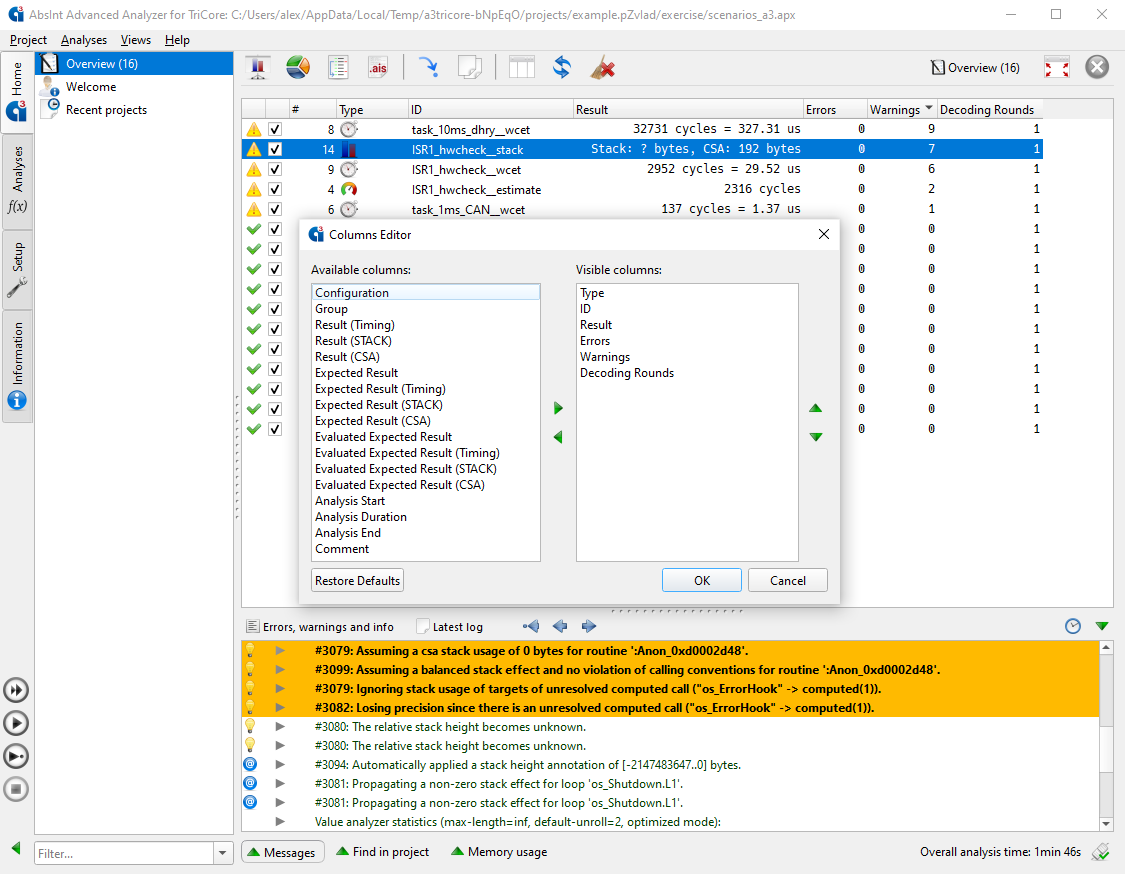Click the columns editor table icon
The width and height of the screenshot is (1125, 874).
point(522,67)
